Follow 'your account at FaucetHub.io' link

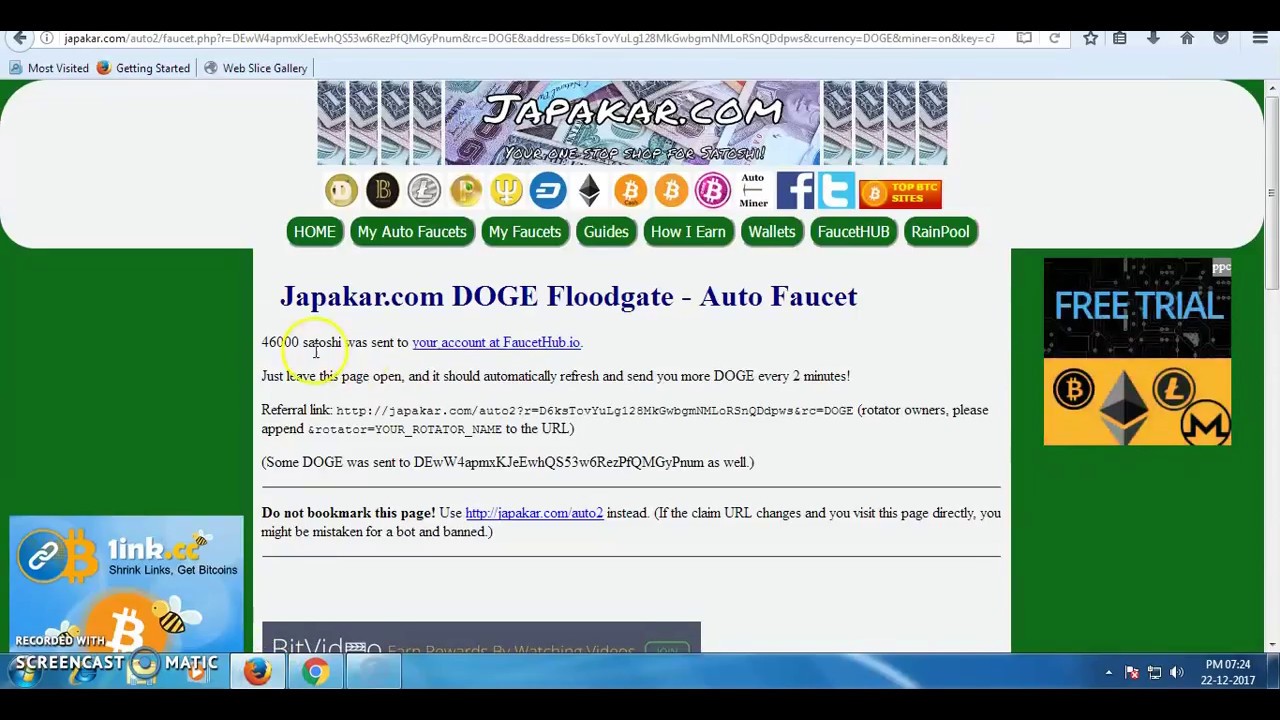[x=496, y=342]
